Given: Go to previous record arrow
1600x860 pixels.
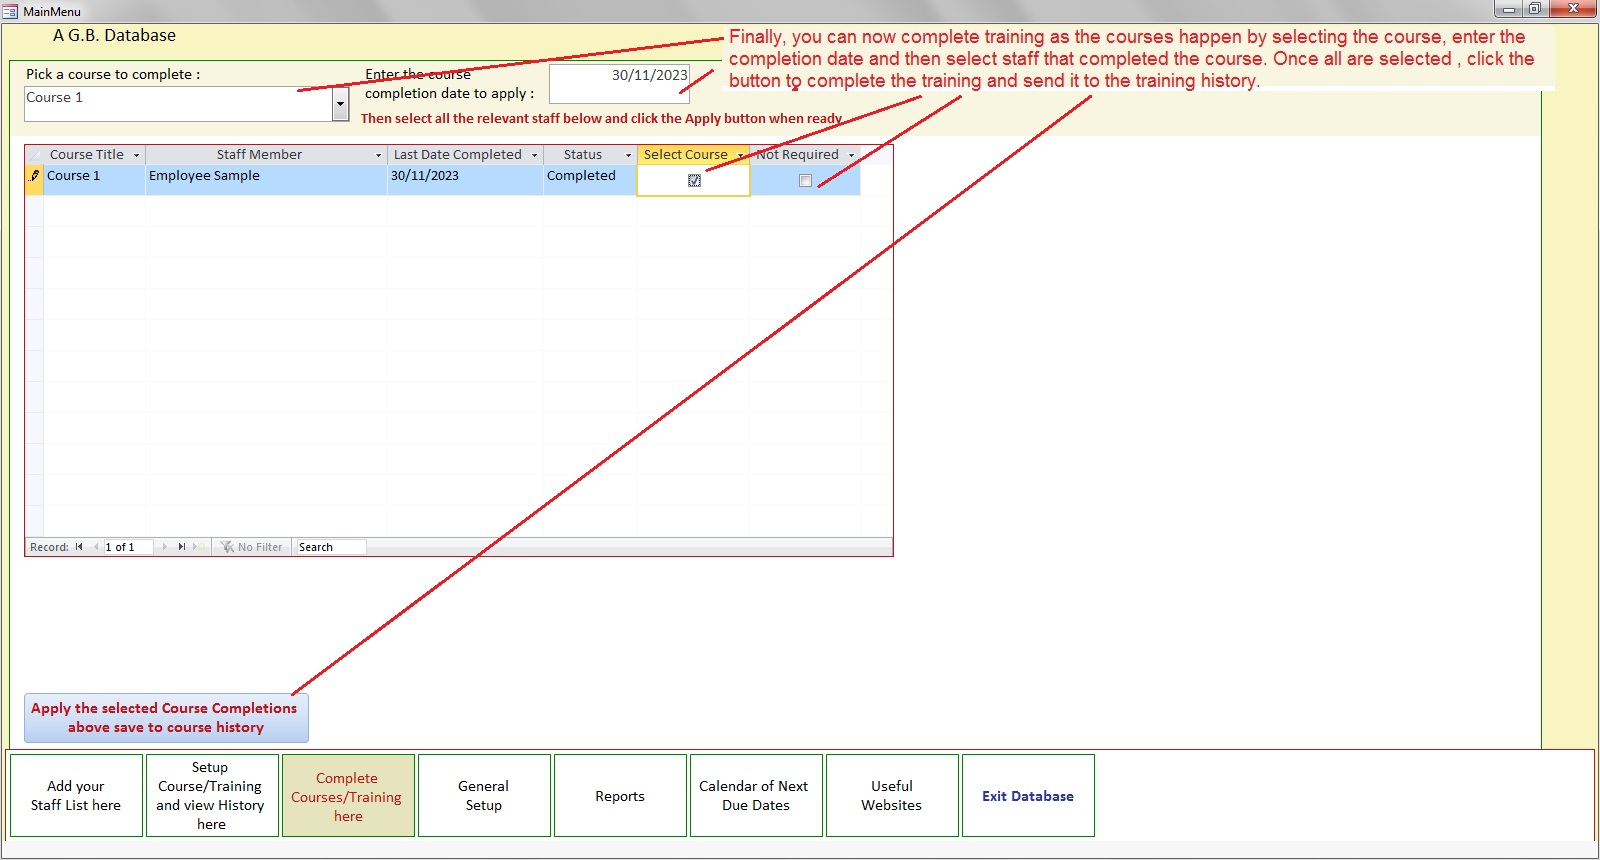Looking at the screenshot, I should click(x=96, y=547).
